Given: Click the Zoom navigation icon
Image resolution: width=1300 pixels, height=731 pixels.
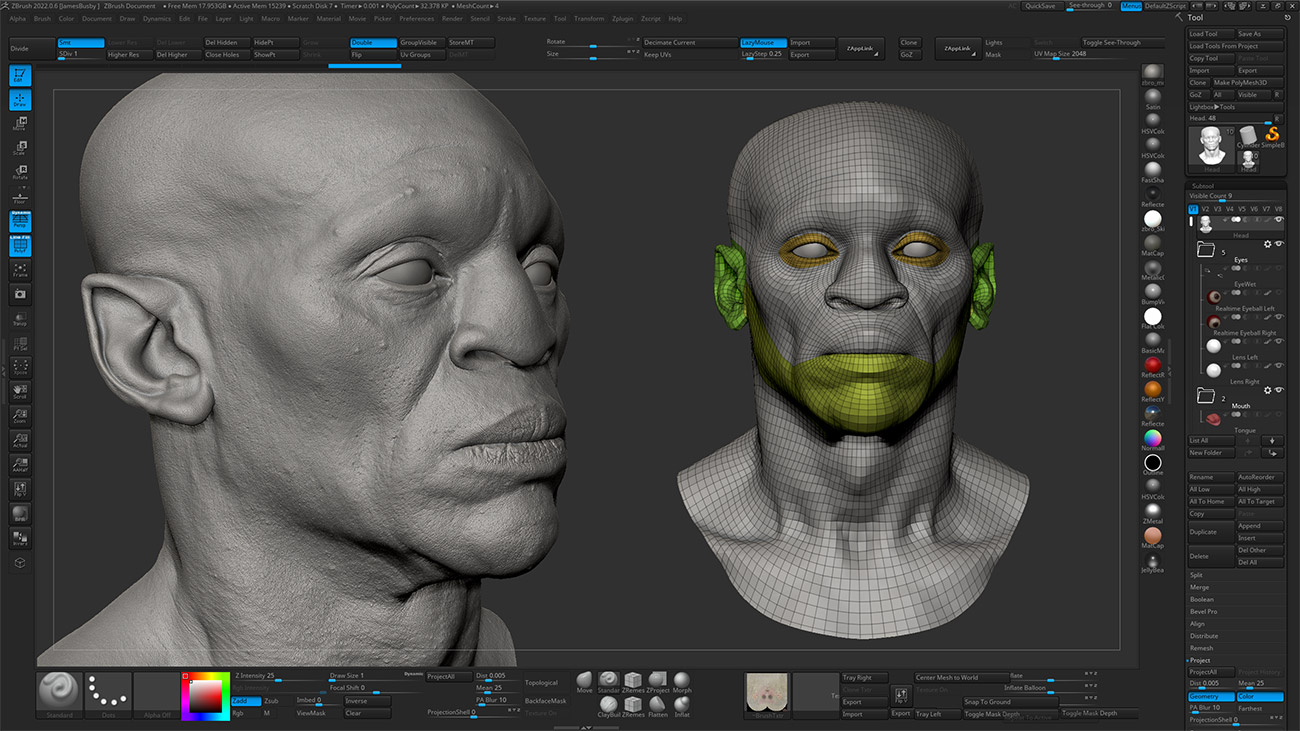Looking at the screenshot, I should (x=20, y=416).
